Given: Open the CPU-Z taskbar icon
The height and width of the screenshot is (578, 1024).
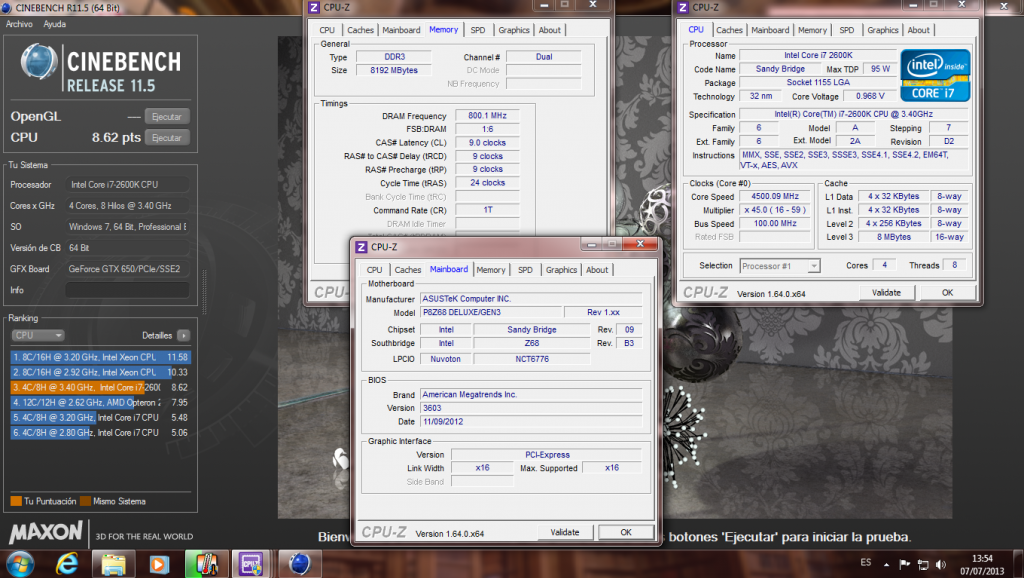Looking at the screenshot, I should pyautogui.click(x=251, y=564).
